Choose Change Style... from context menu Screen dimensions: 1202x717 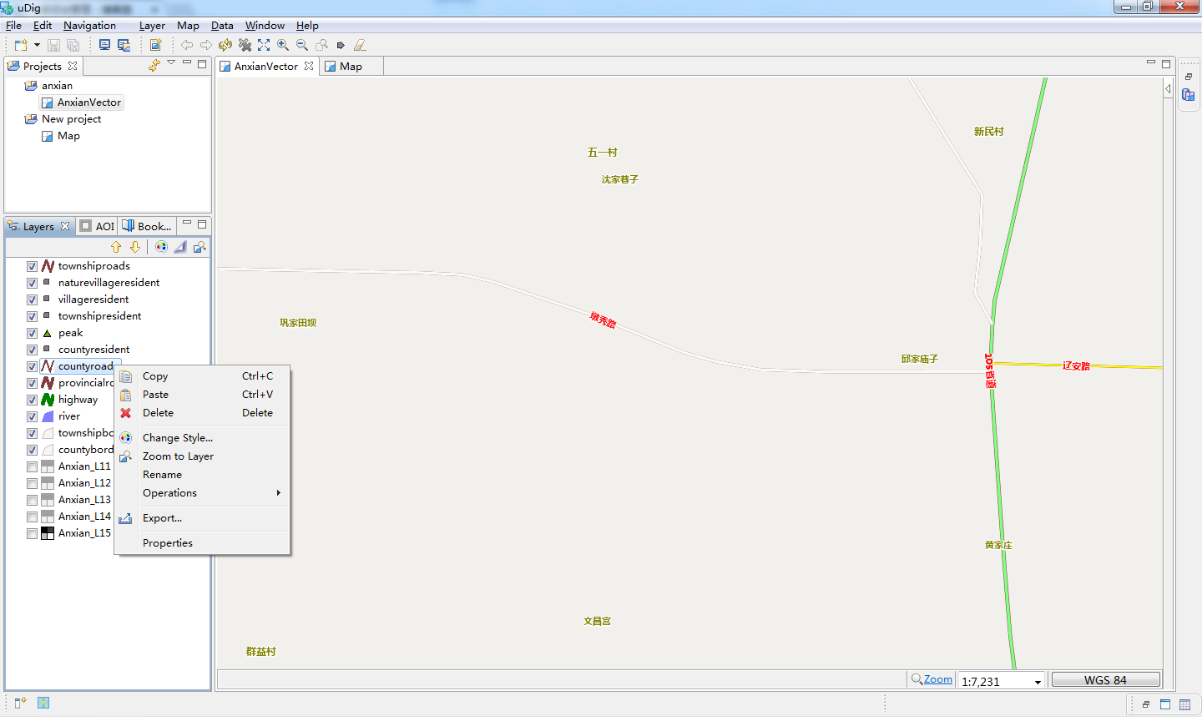click(202, 437)
